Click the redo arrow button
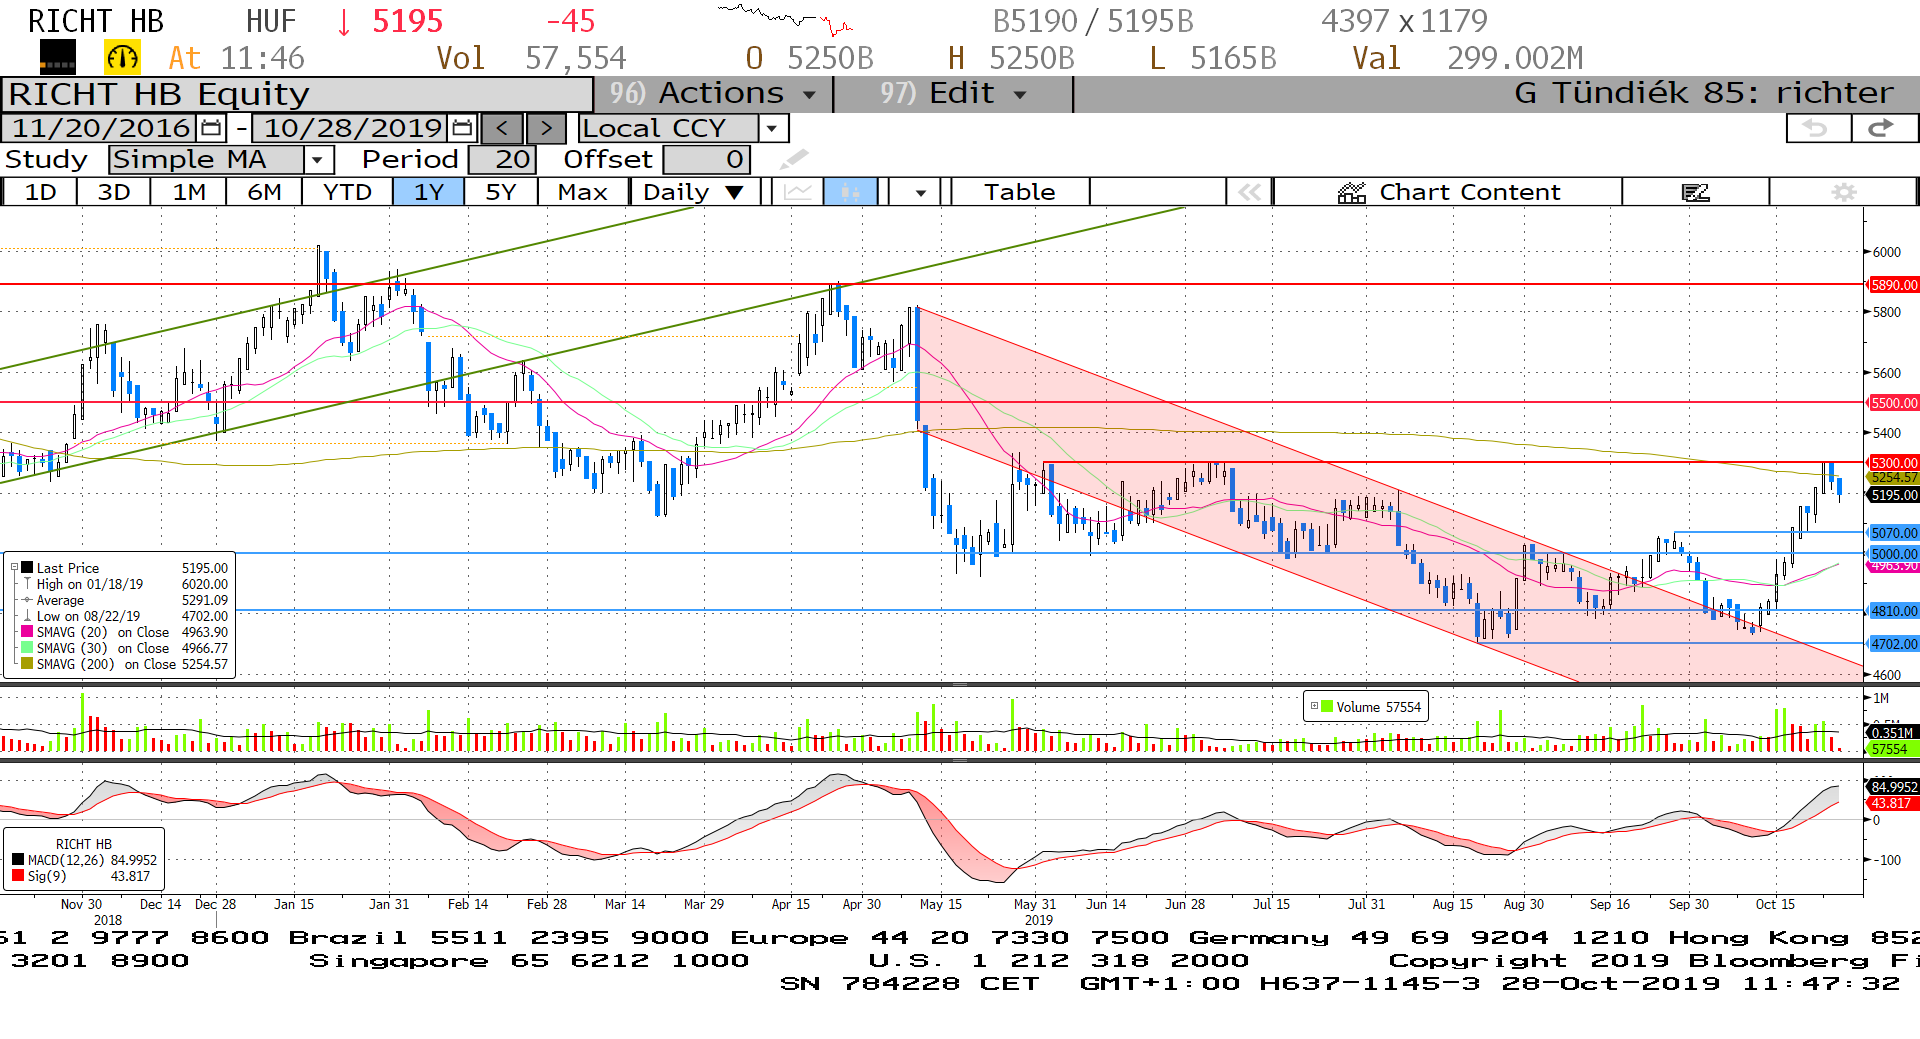 pyautogui.click(x=1883, y=128)
